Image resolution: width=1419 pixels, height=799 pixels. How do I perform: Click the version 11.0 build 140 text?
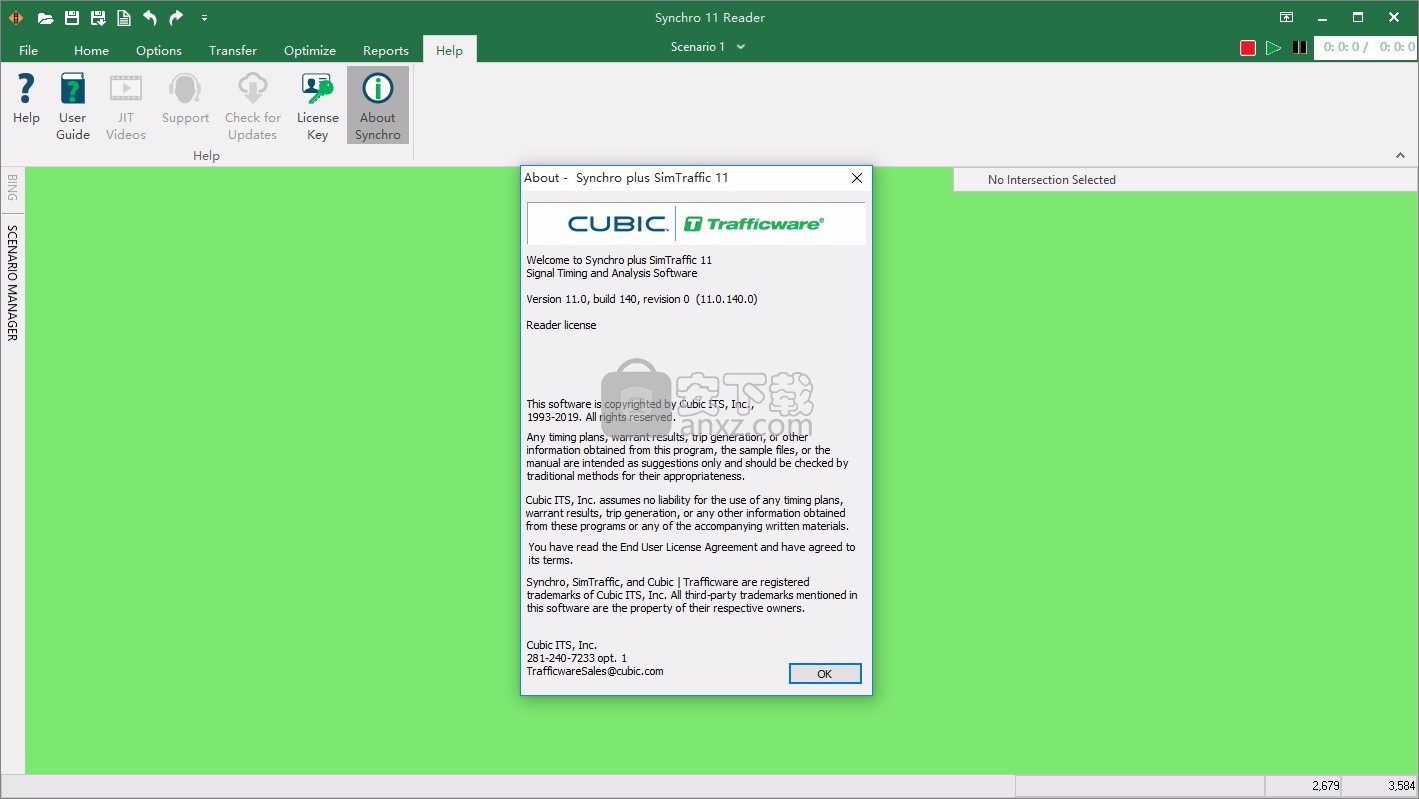click(642, 299)
